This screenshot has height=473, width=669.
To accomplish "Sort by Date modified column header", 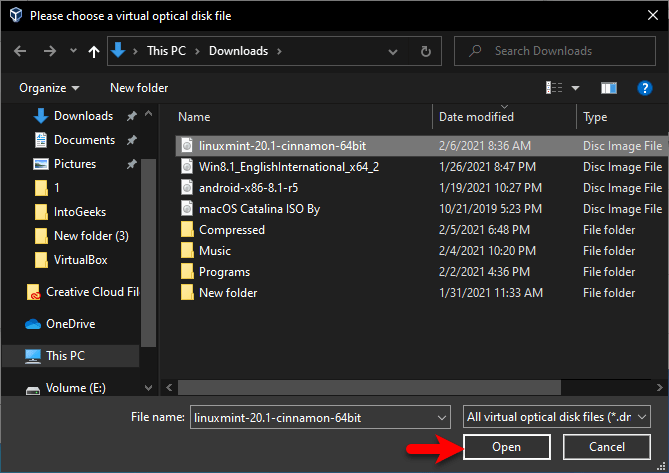I will (476, 117).
